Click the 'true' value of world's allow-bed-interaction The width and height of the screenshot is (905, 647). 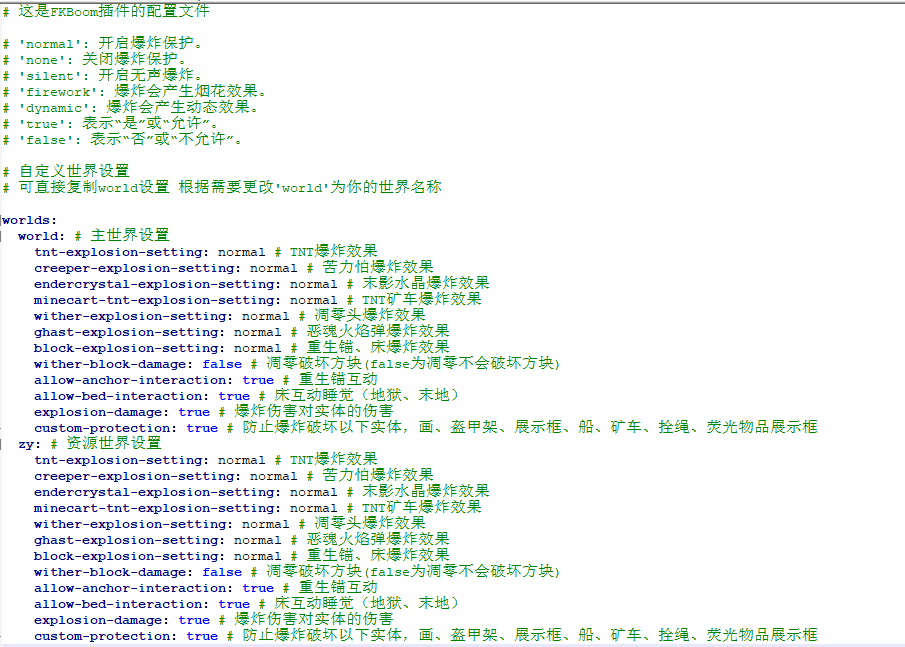(x=234, y=397)
